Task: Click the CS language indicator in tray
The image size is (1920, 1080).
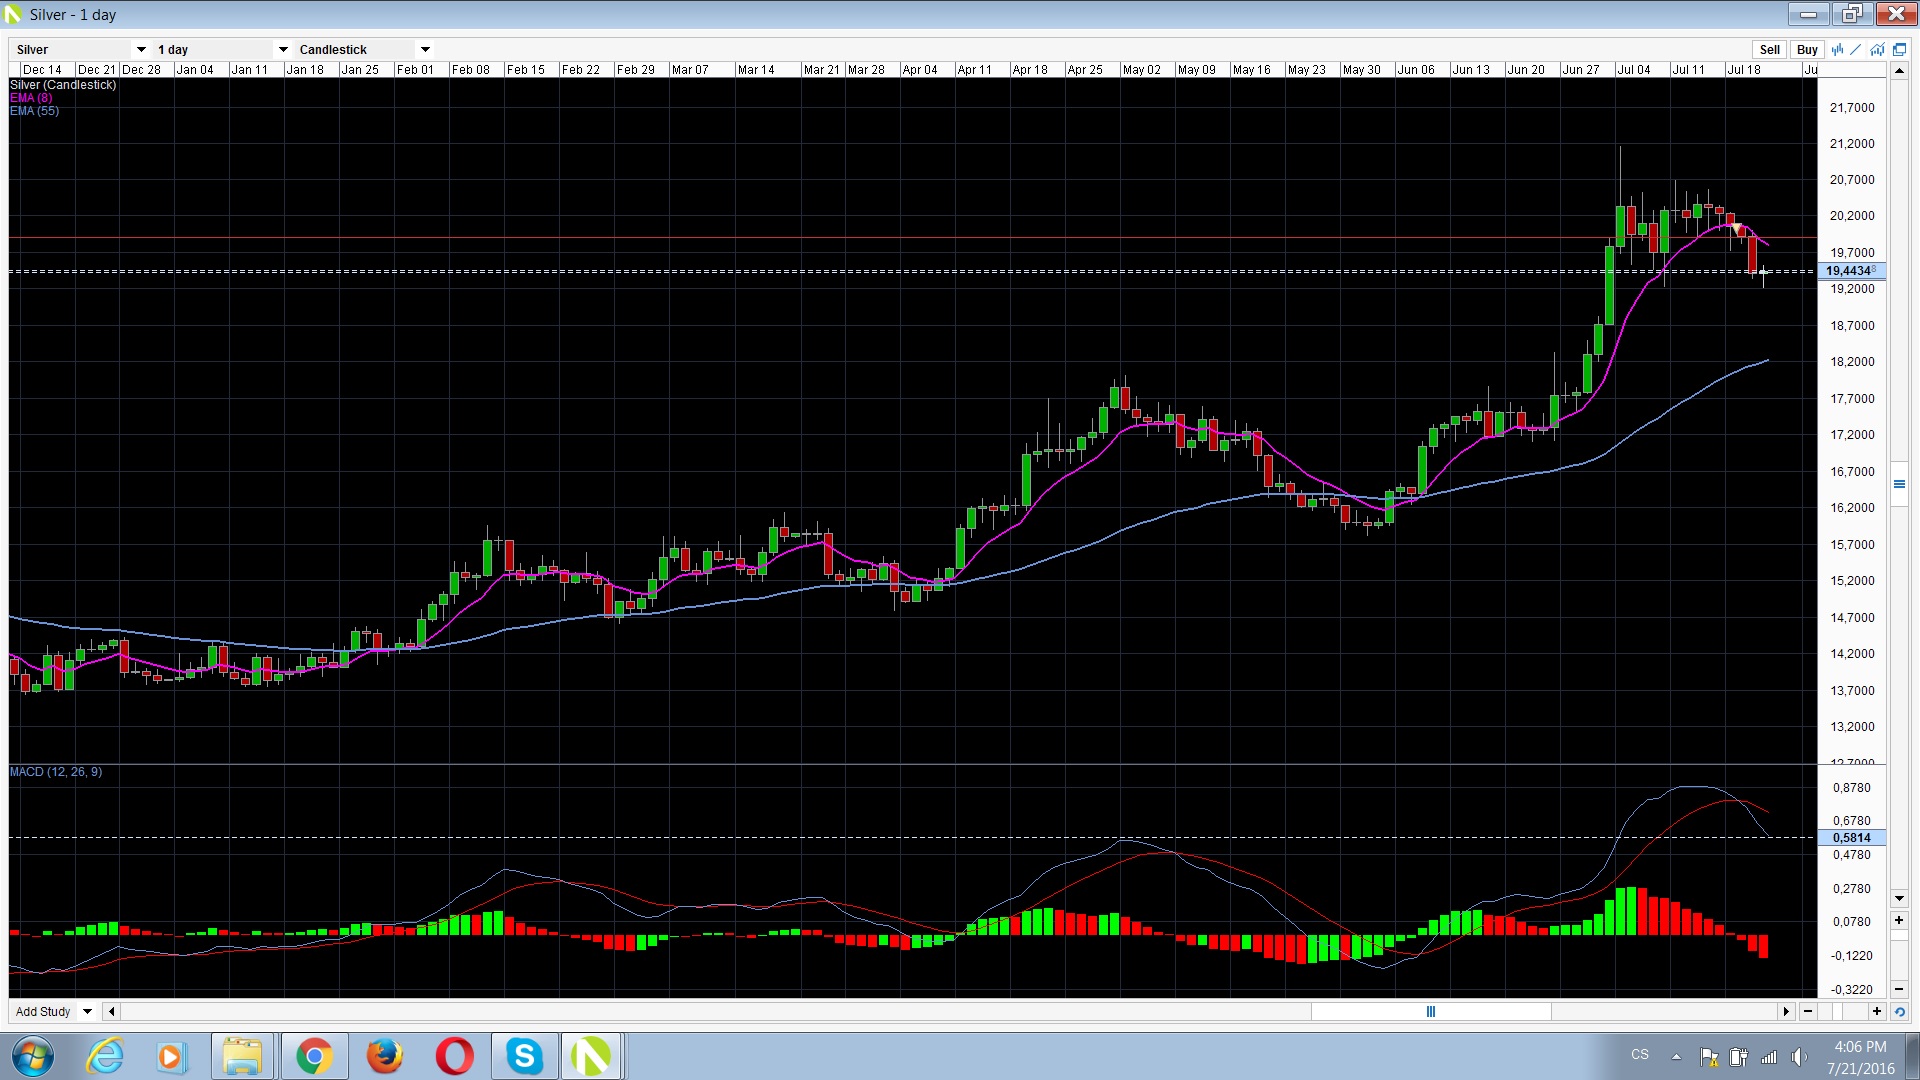Action: pyautogui.click(x=1640, y=1055)
